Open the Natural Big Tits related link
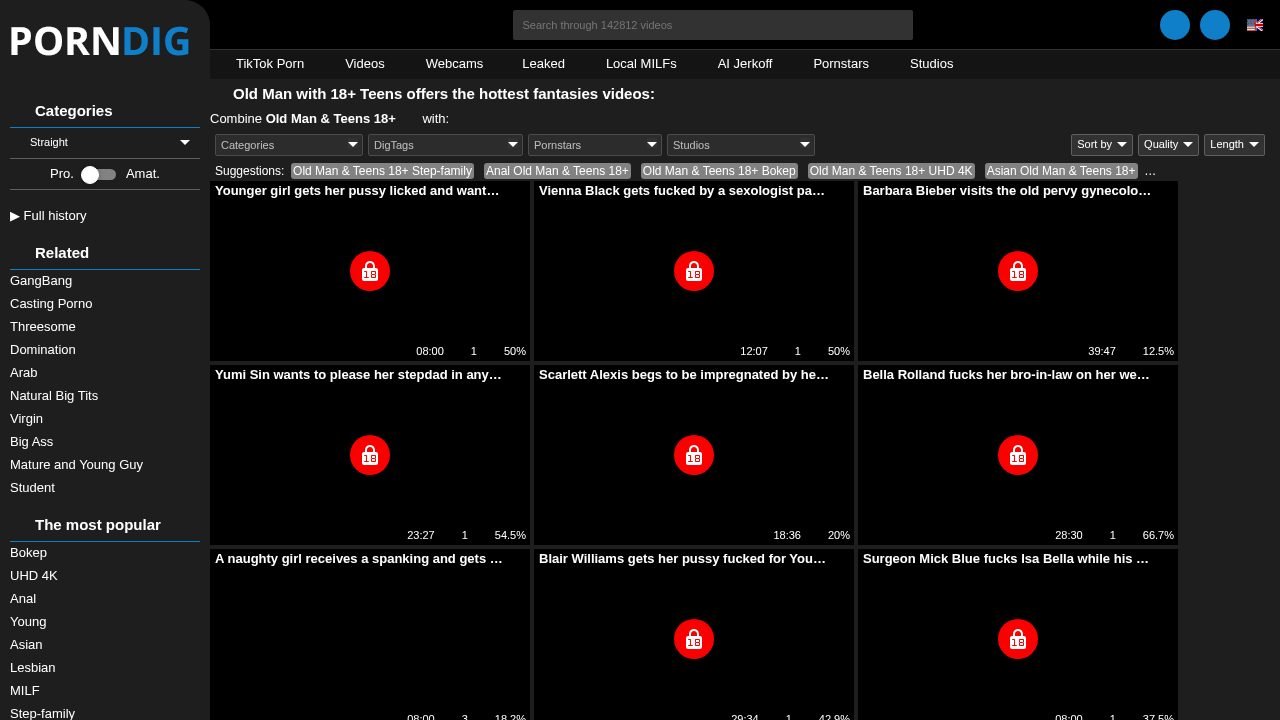Viewport: 1280px width, 720px height. point(54,396)
